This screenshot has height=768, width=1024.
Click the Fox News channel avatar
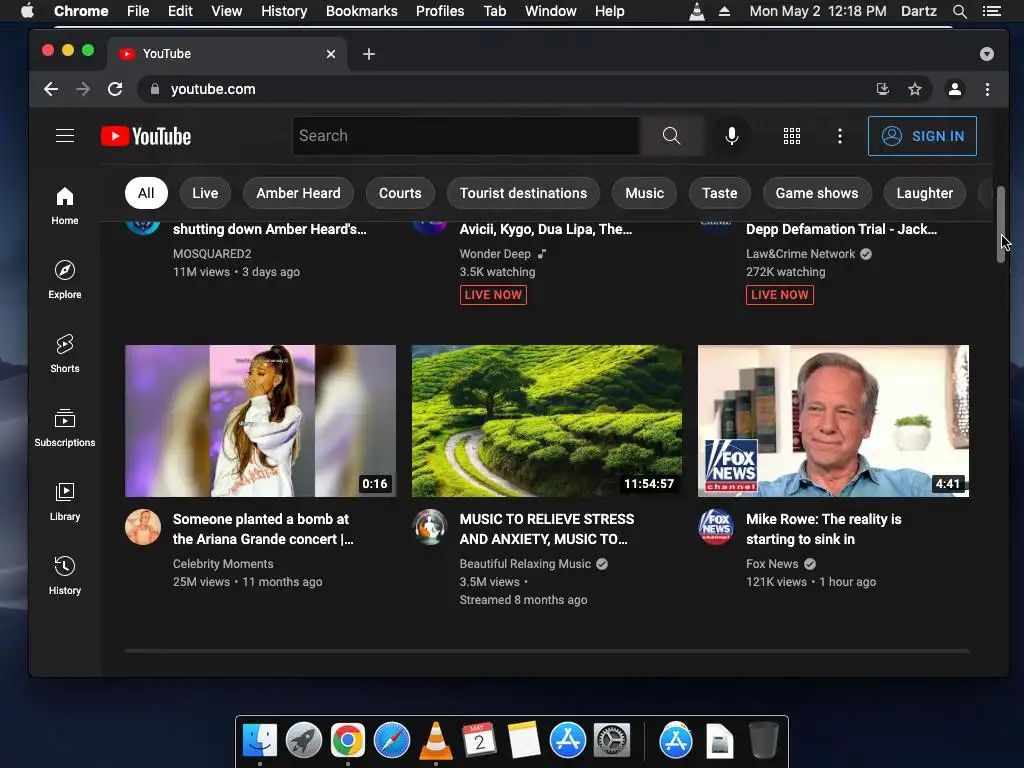point(716,527)
